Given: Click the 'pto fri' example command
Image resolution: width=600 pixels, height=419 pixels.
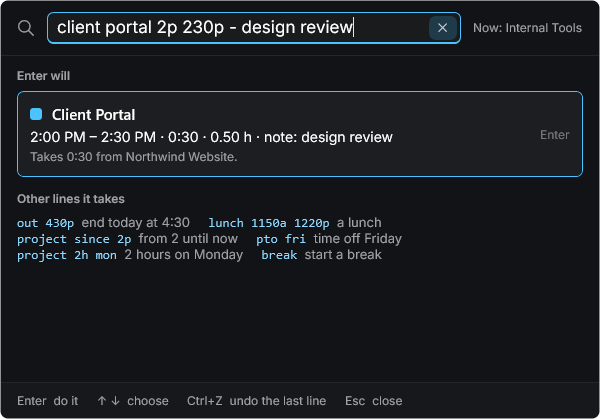Looking at the screenshot, I should click(x=281, y=239).
